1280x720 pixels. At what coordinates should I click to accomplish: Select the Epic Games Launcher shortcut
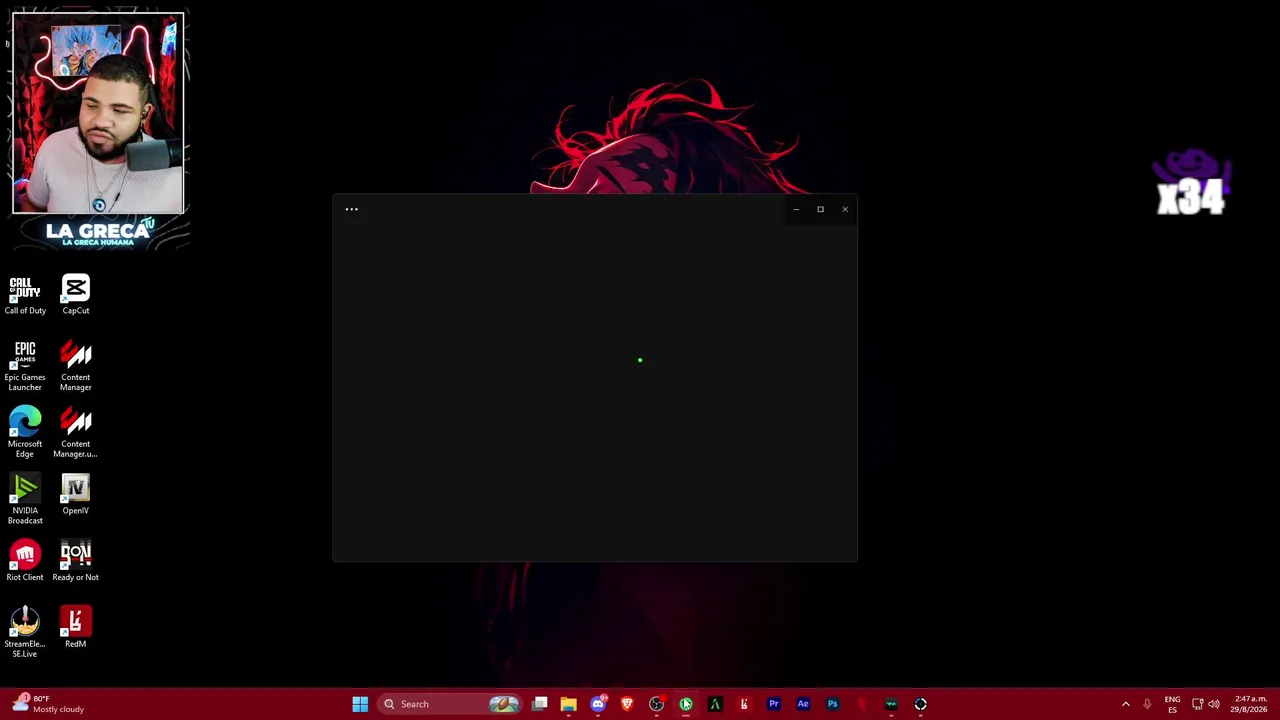25,366
